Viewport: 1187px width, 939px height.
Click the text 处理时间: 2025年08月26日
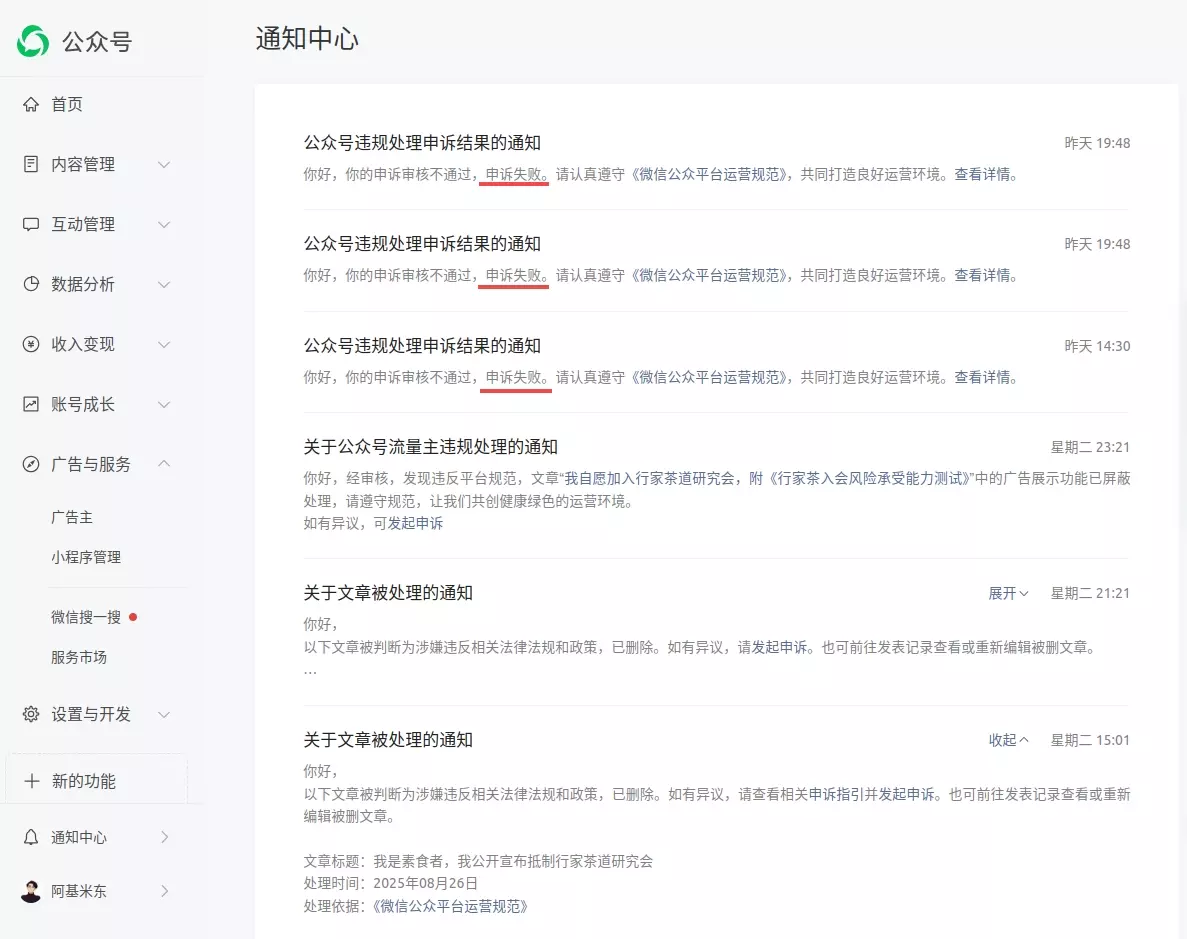coord(391,883)
